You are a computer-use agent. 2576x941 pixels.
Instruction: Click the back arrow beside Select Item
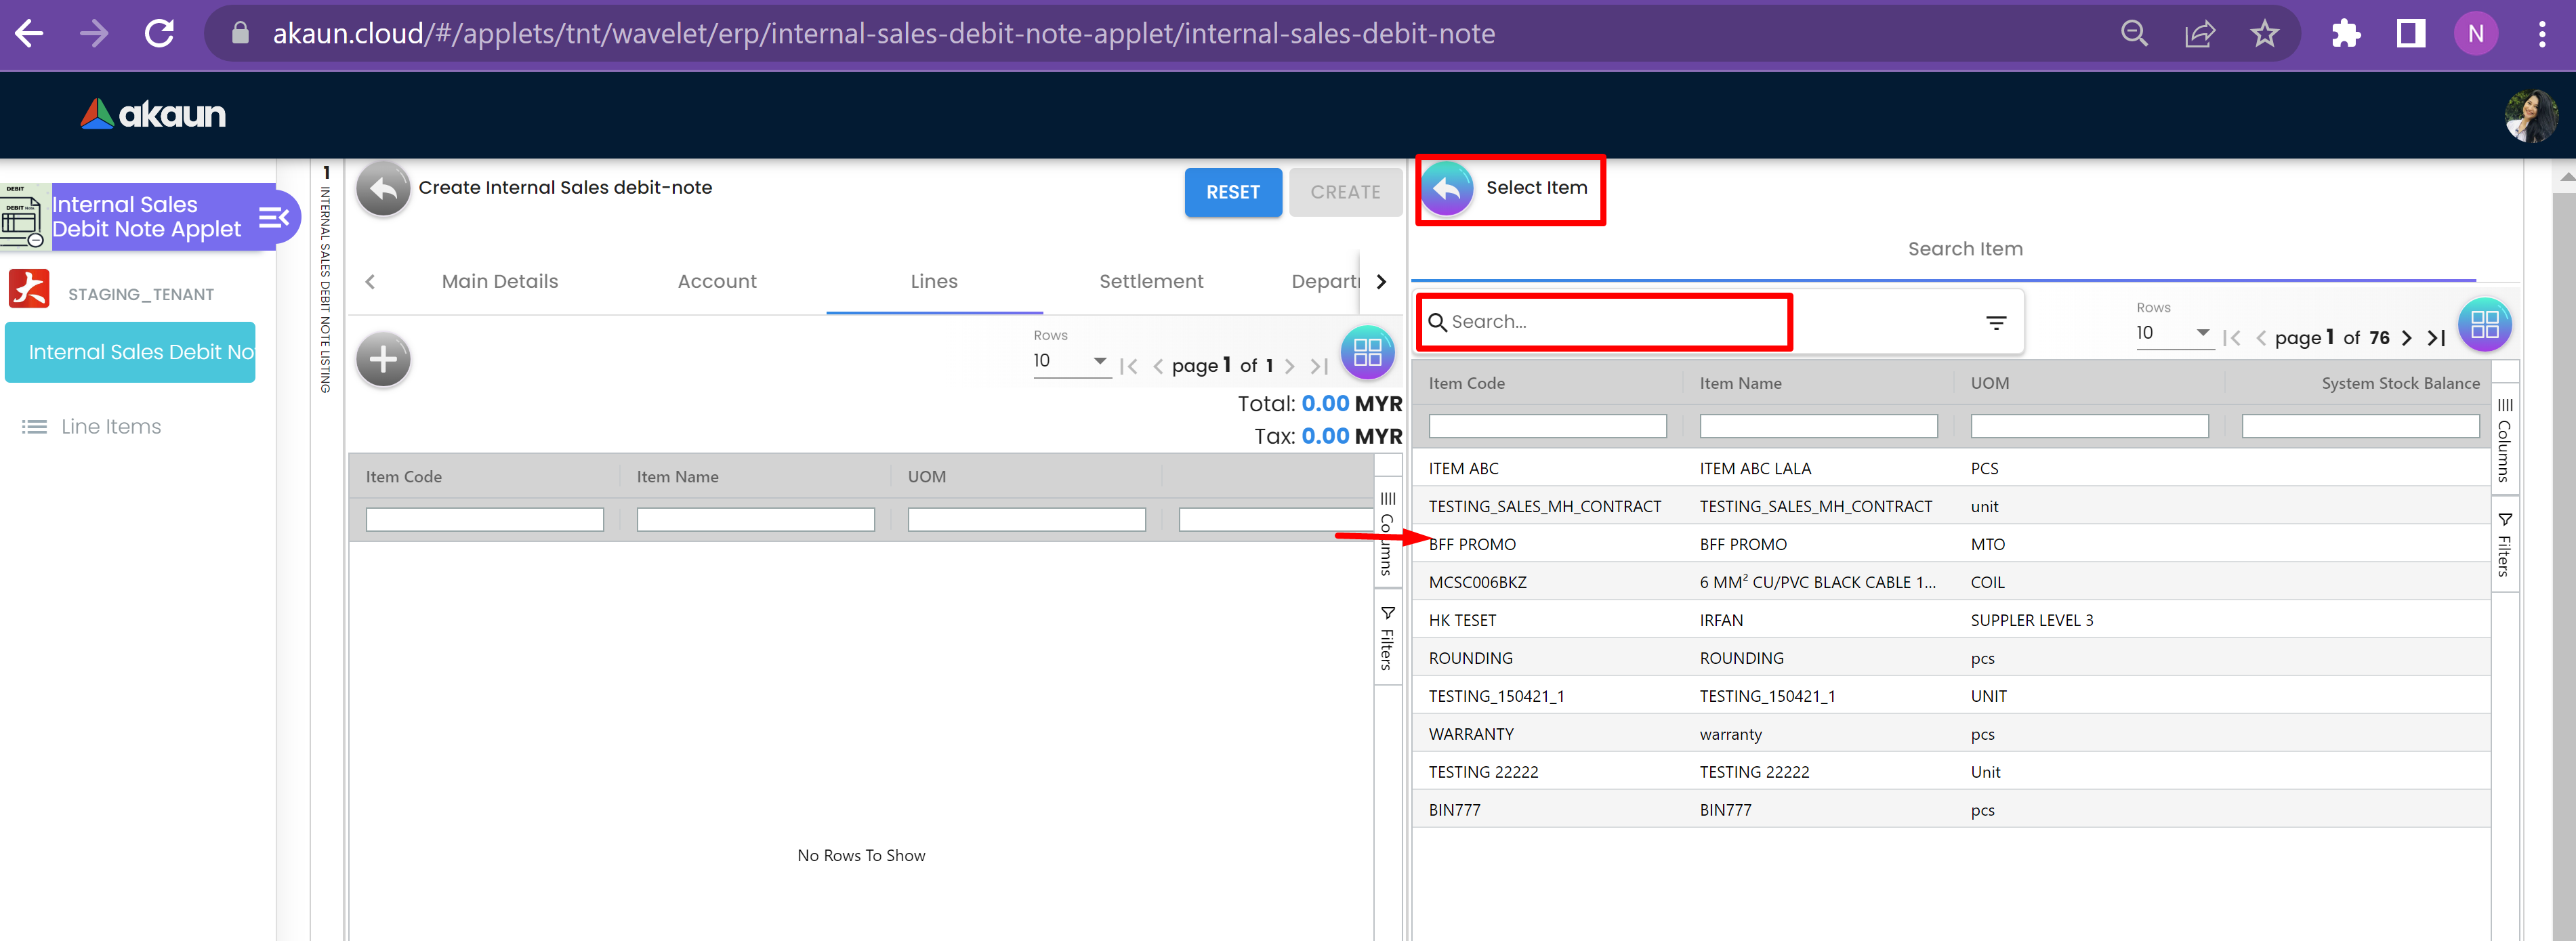coord(1447,188)
